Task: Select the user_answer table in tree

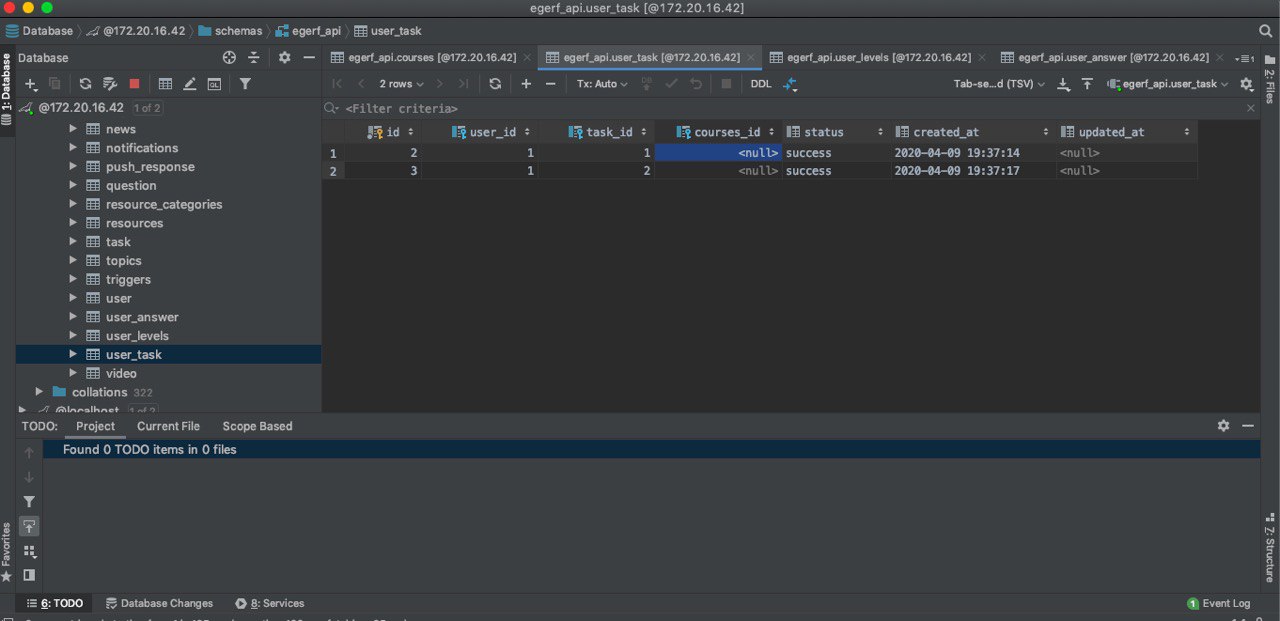Action: pyautogui.click(x=142, y=317)
